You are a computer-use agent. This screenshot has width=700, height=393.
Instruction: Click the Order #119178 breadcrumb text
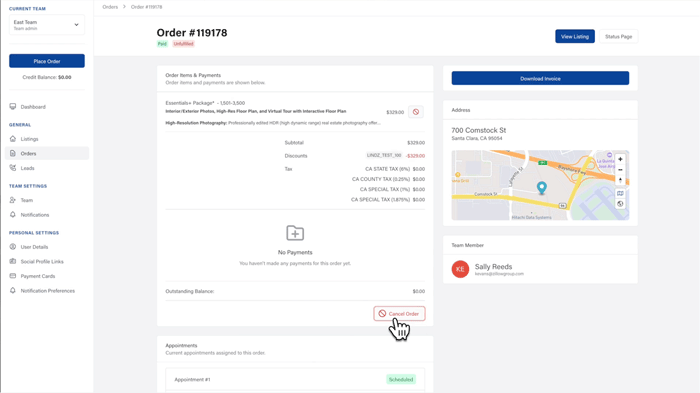pos(146,7)
